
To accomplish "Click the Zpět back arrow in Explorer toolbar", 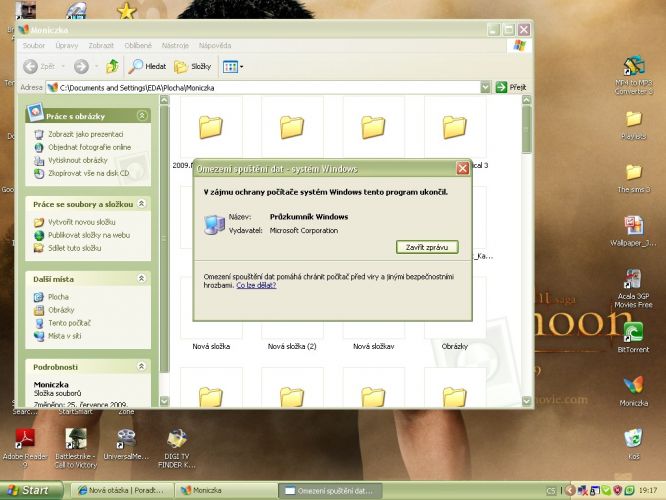I will coord(31,66).
